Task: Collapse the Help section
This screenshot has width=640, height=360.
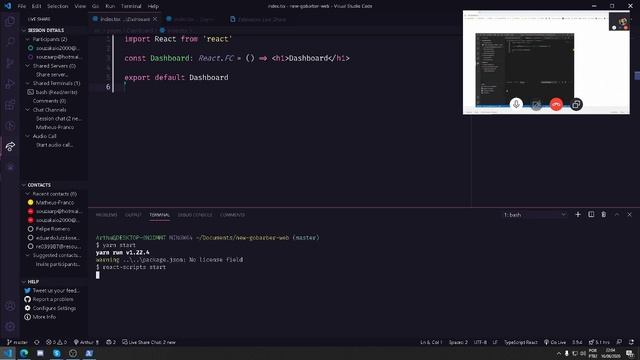Action: pyautogui.click(x=24, y=282)
